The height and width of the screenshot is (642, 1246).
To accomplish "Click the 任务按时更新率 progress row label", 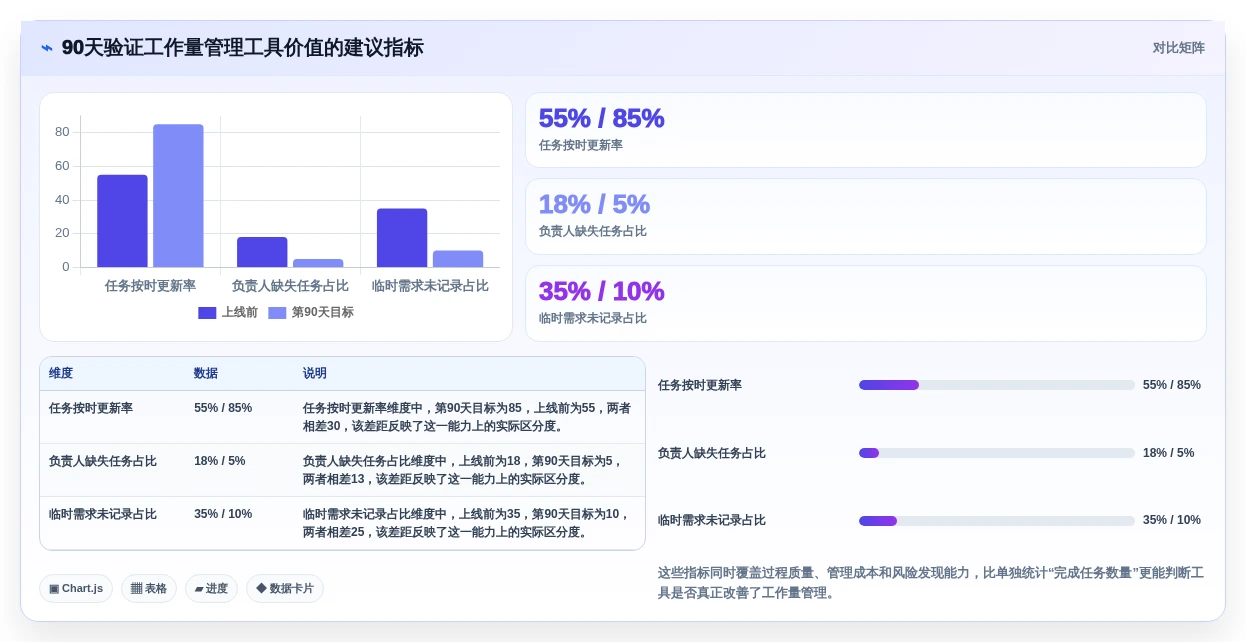I will click(x=700, y=385).
